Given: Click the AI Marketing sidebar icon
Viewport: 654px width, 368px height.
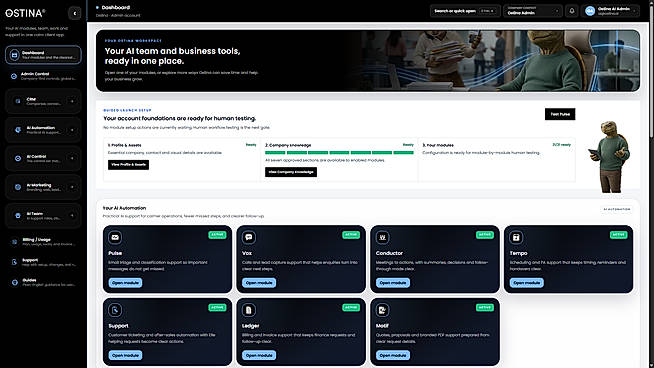Looking at the screenshot, I should pos(18,187).
